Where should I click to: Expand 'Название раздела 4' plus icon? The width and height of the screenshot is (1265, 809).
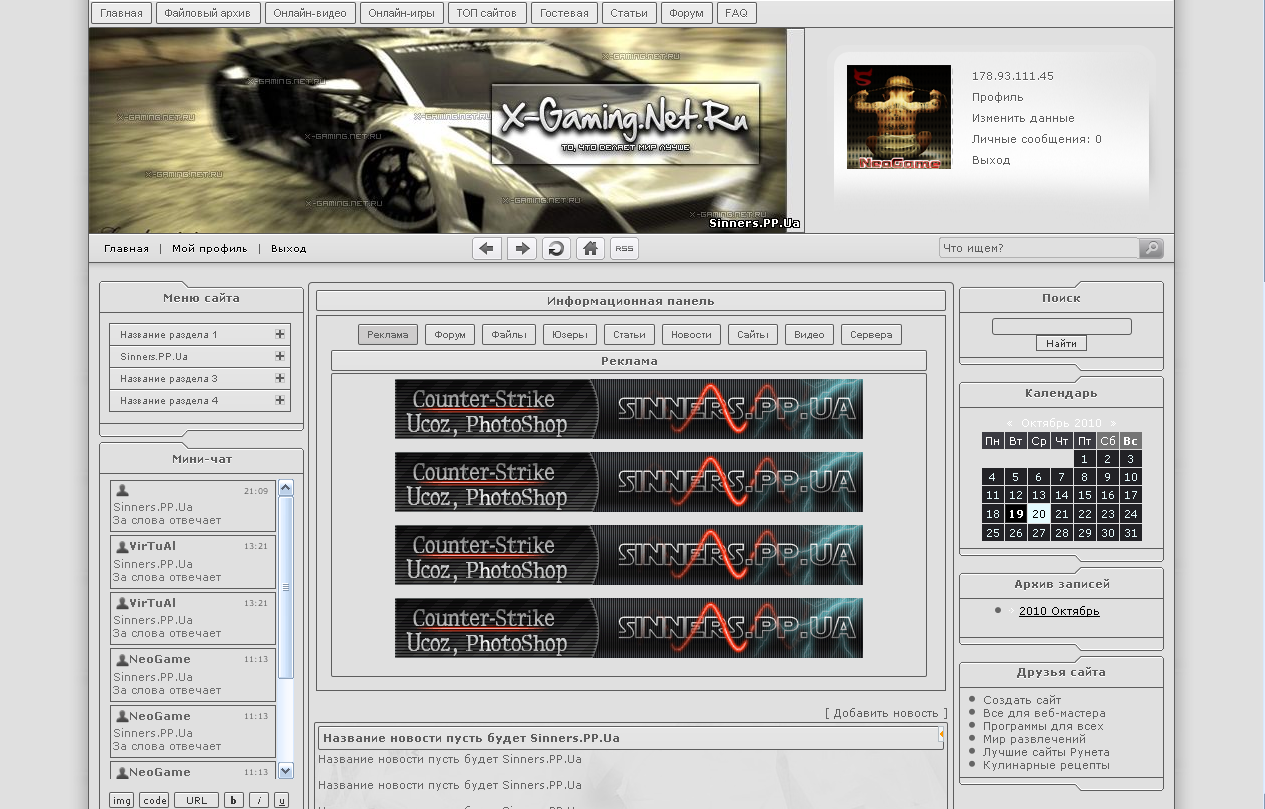pyautogui.click(x=280, y=400)
